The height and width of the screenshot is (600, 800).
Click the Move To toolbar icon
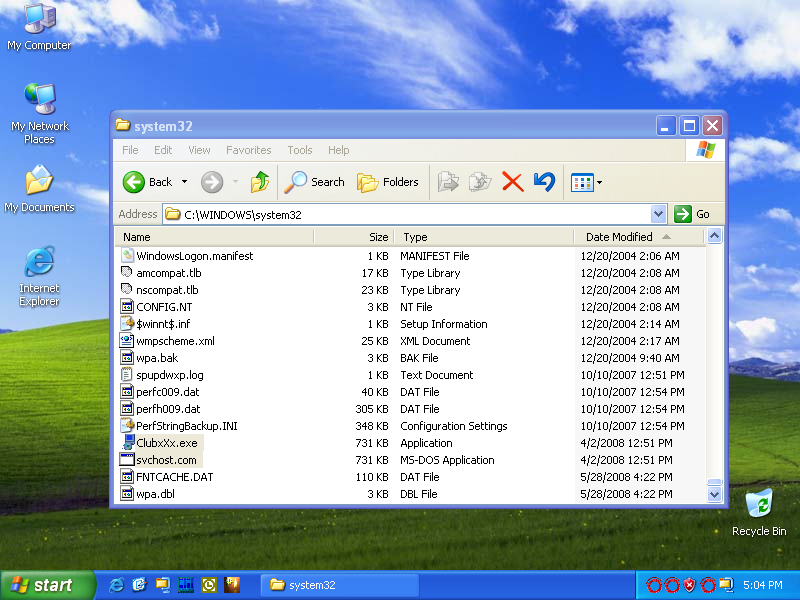point(448,182)
